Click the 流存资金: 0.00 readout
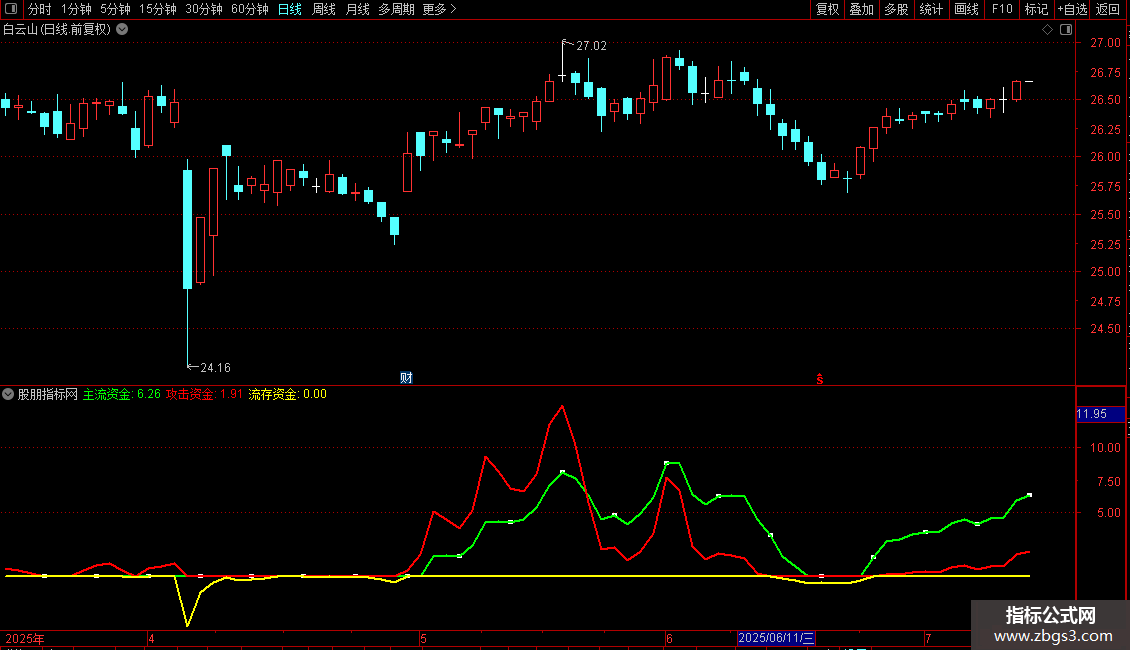 (288, 394)
